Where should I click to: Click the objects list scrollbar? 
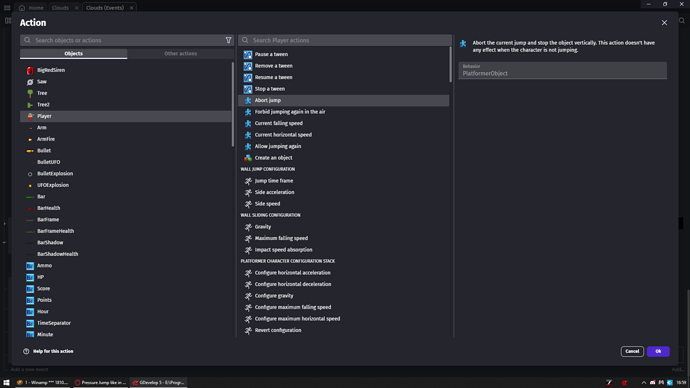tap(233, 104)
